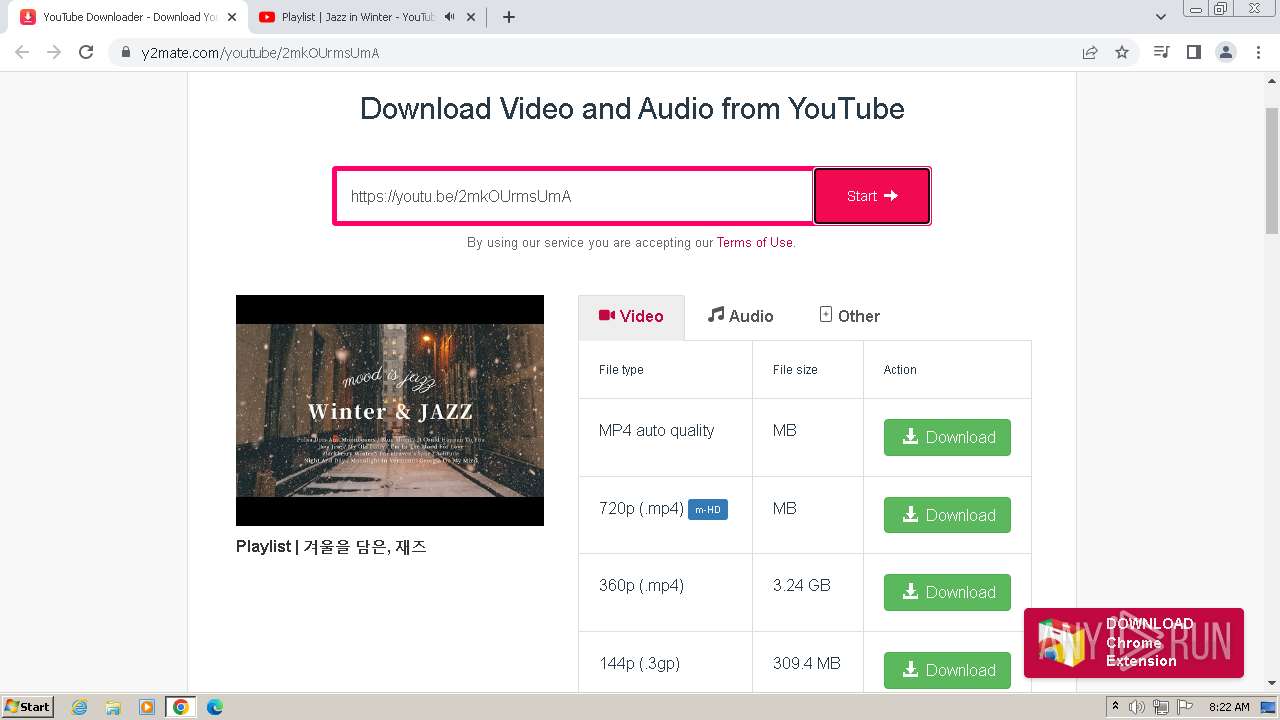1280x720 pixels.
Task: Click the Playlist title below the thumbnail
Action: pos(331,547)
